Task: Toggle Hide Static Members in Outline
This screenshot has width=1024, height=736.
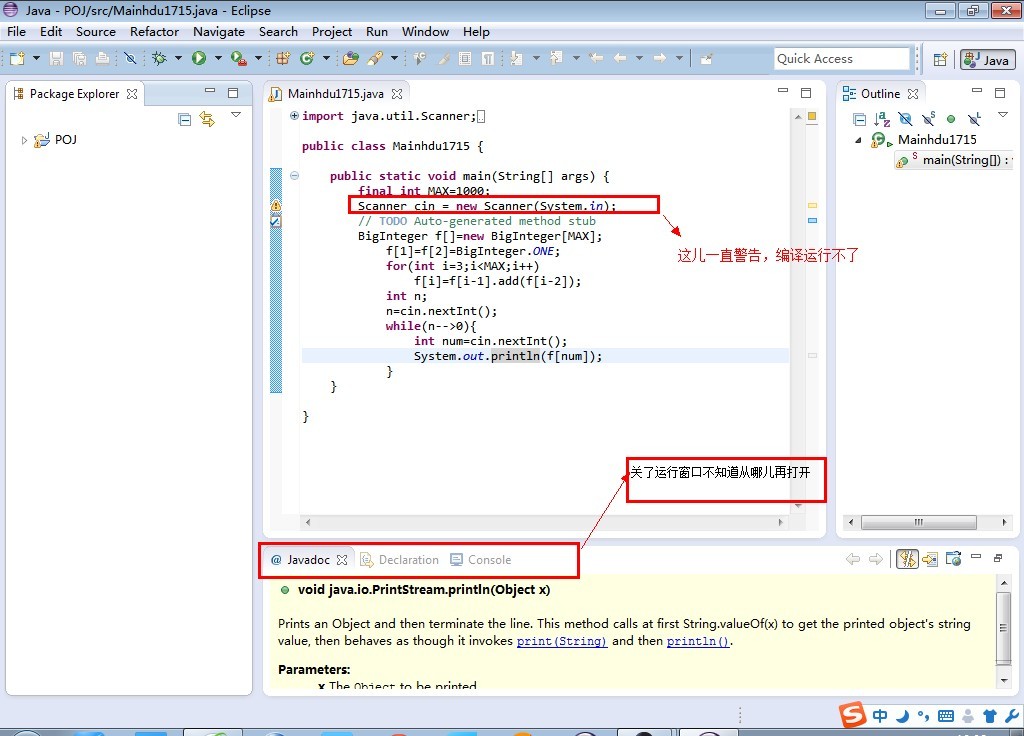Action: point(928,119)
